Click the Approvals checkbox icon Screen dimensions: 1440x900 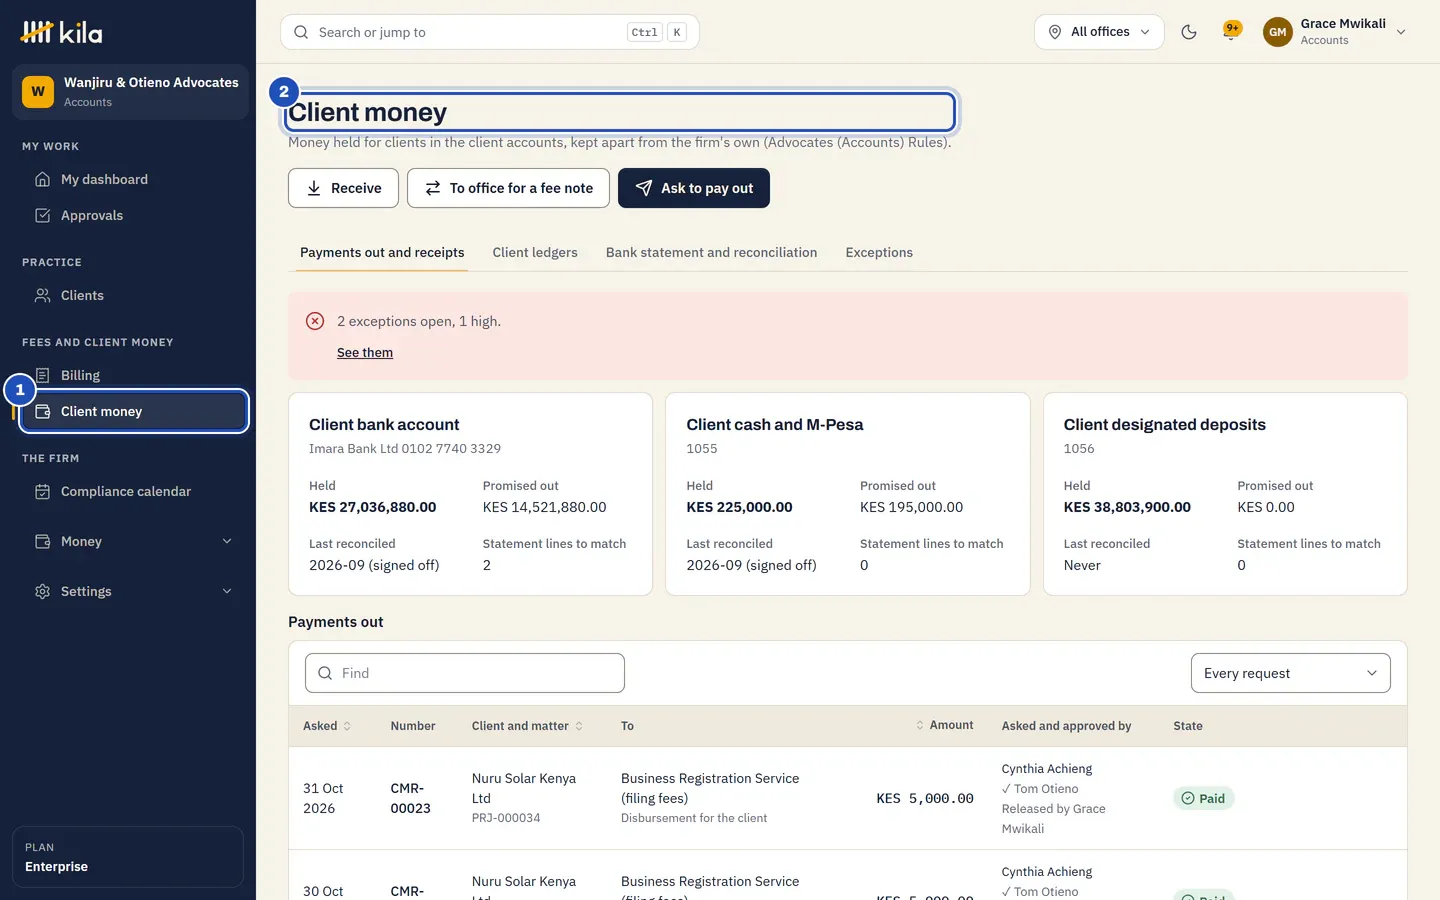tap(42, 215)
